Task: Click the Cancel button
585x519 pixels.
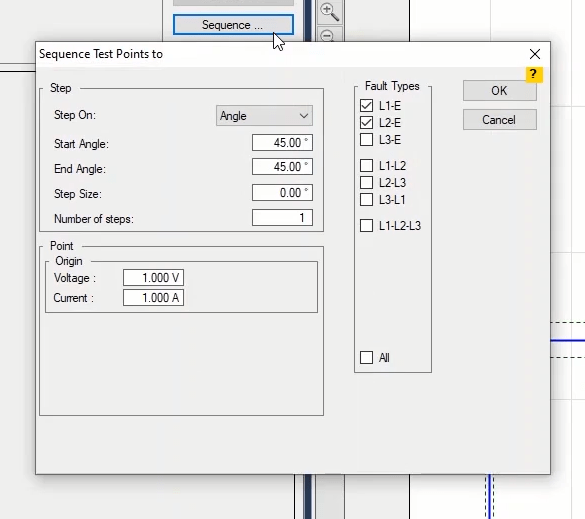Action: click(x=500, y=120)
